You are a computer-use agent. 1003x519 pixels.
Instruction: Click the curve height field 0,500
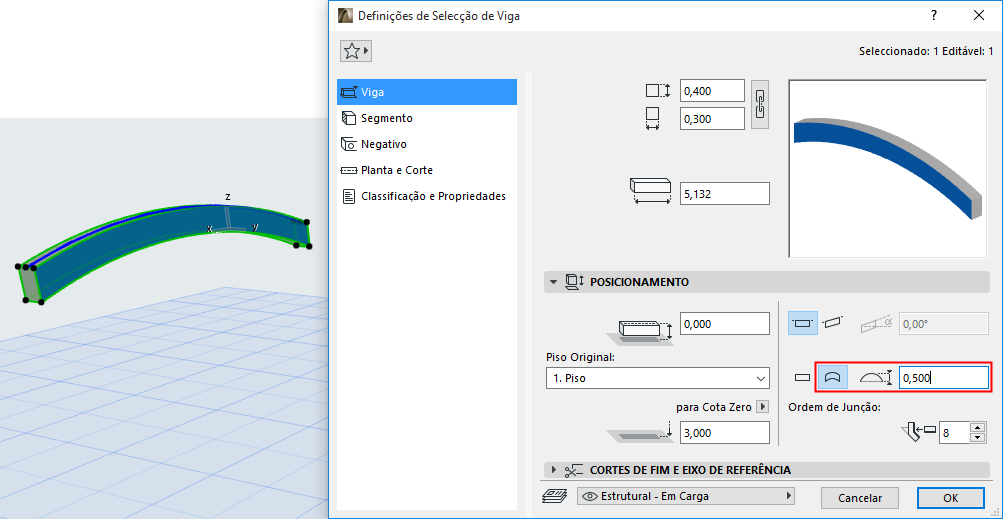(944, 378)
